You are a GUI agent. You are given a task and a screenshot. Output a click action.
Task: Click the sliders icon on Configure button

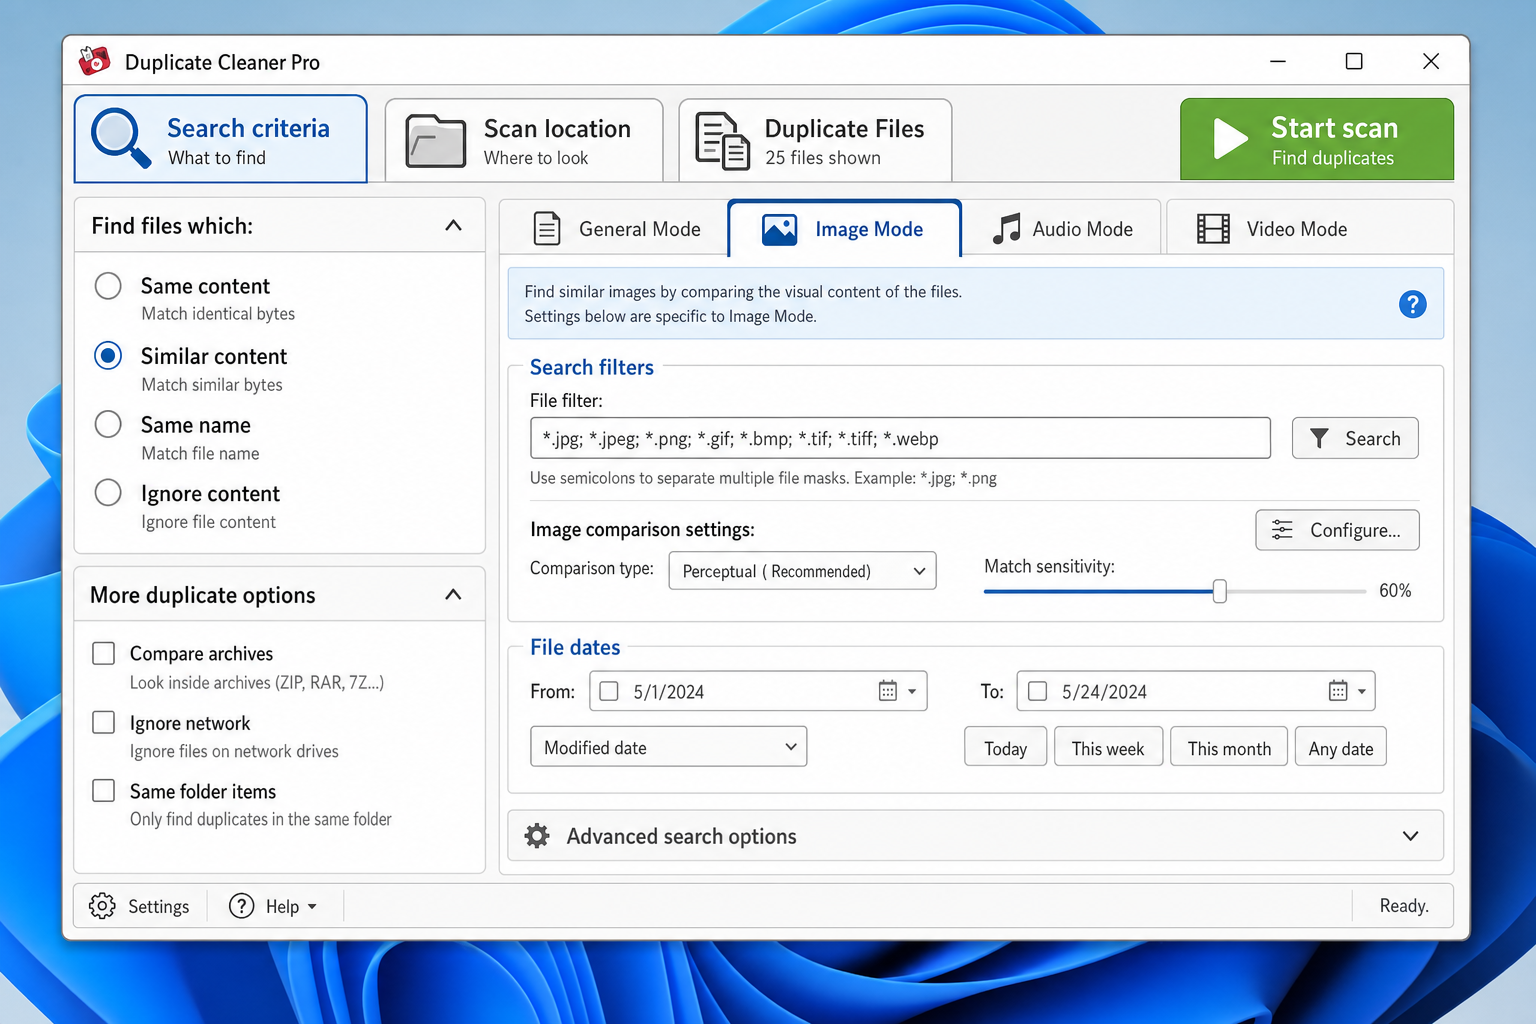click(1282, 530)
